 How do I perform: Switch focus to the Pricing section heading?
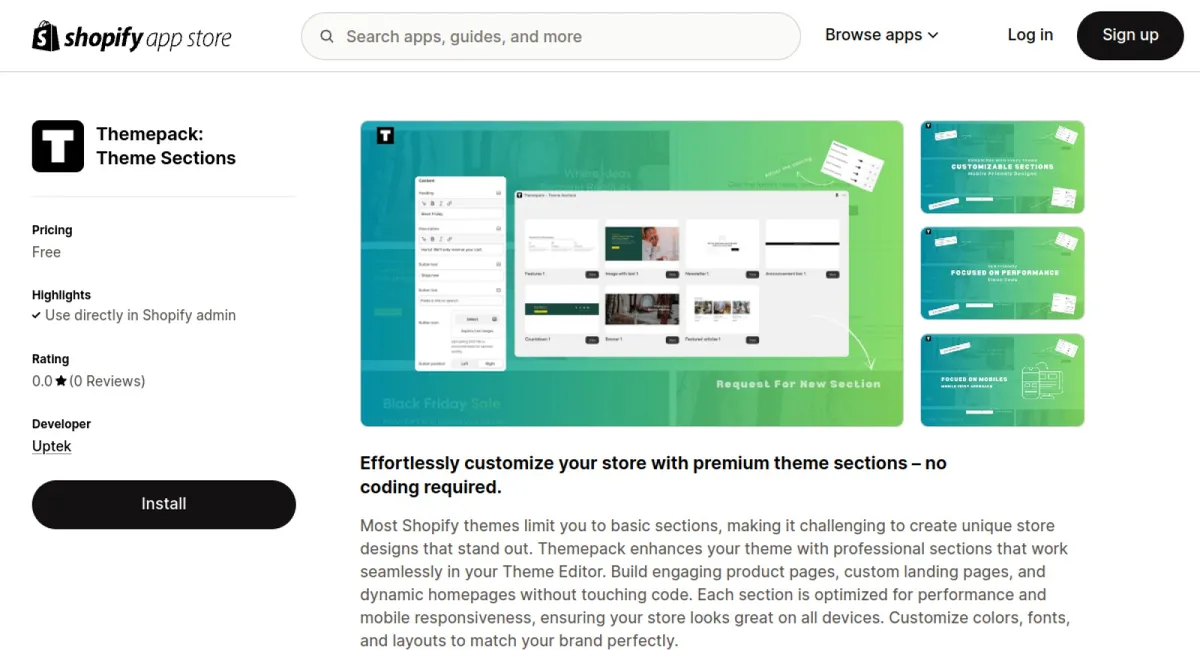click(x=52, y=229)
